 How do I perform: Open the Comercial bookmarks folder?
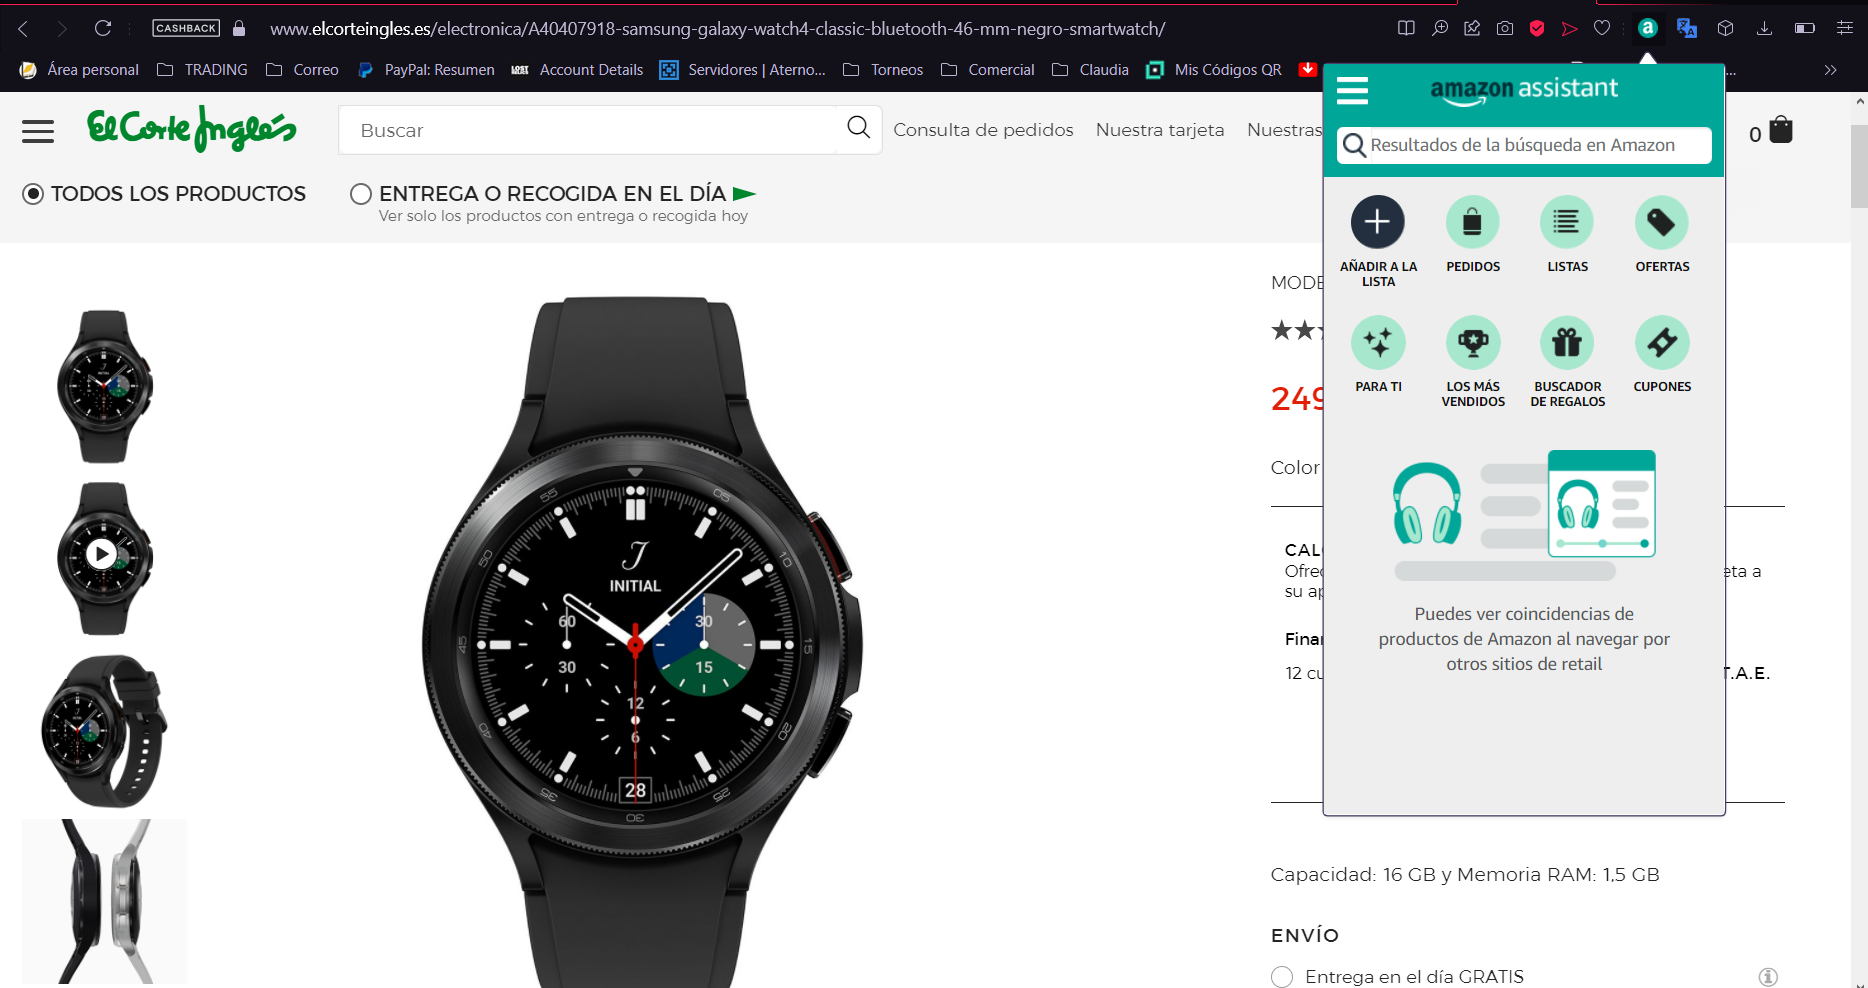click(987, 70)
